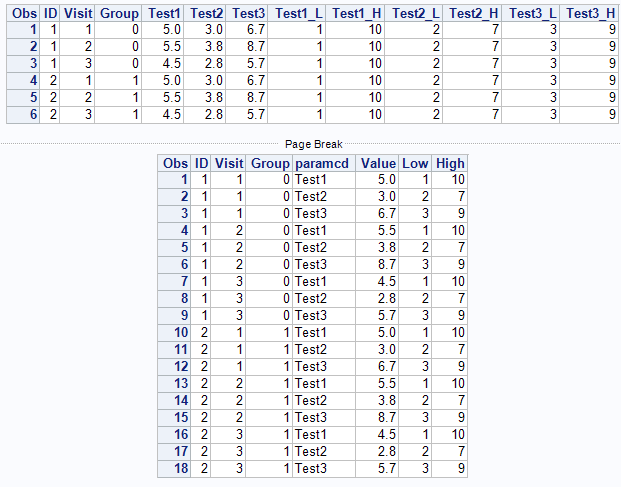Click Obs row number 12
The height and width of the screenshot is (487, 621).
[175, 366]
